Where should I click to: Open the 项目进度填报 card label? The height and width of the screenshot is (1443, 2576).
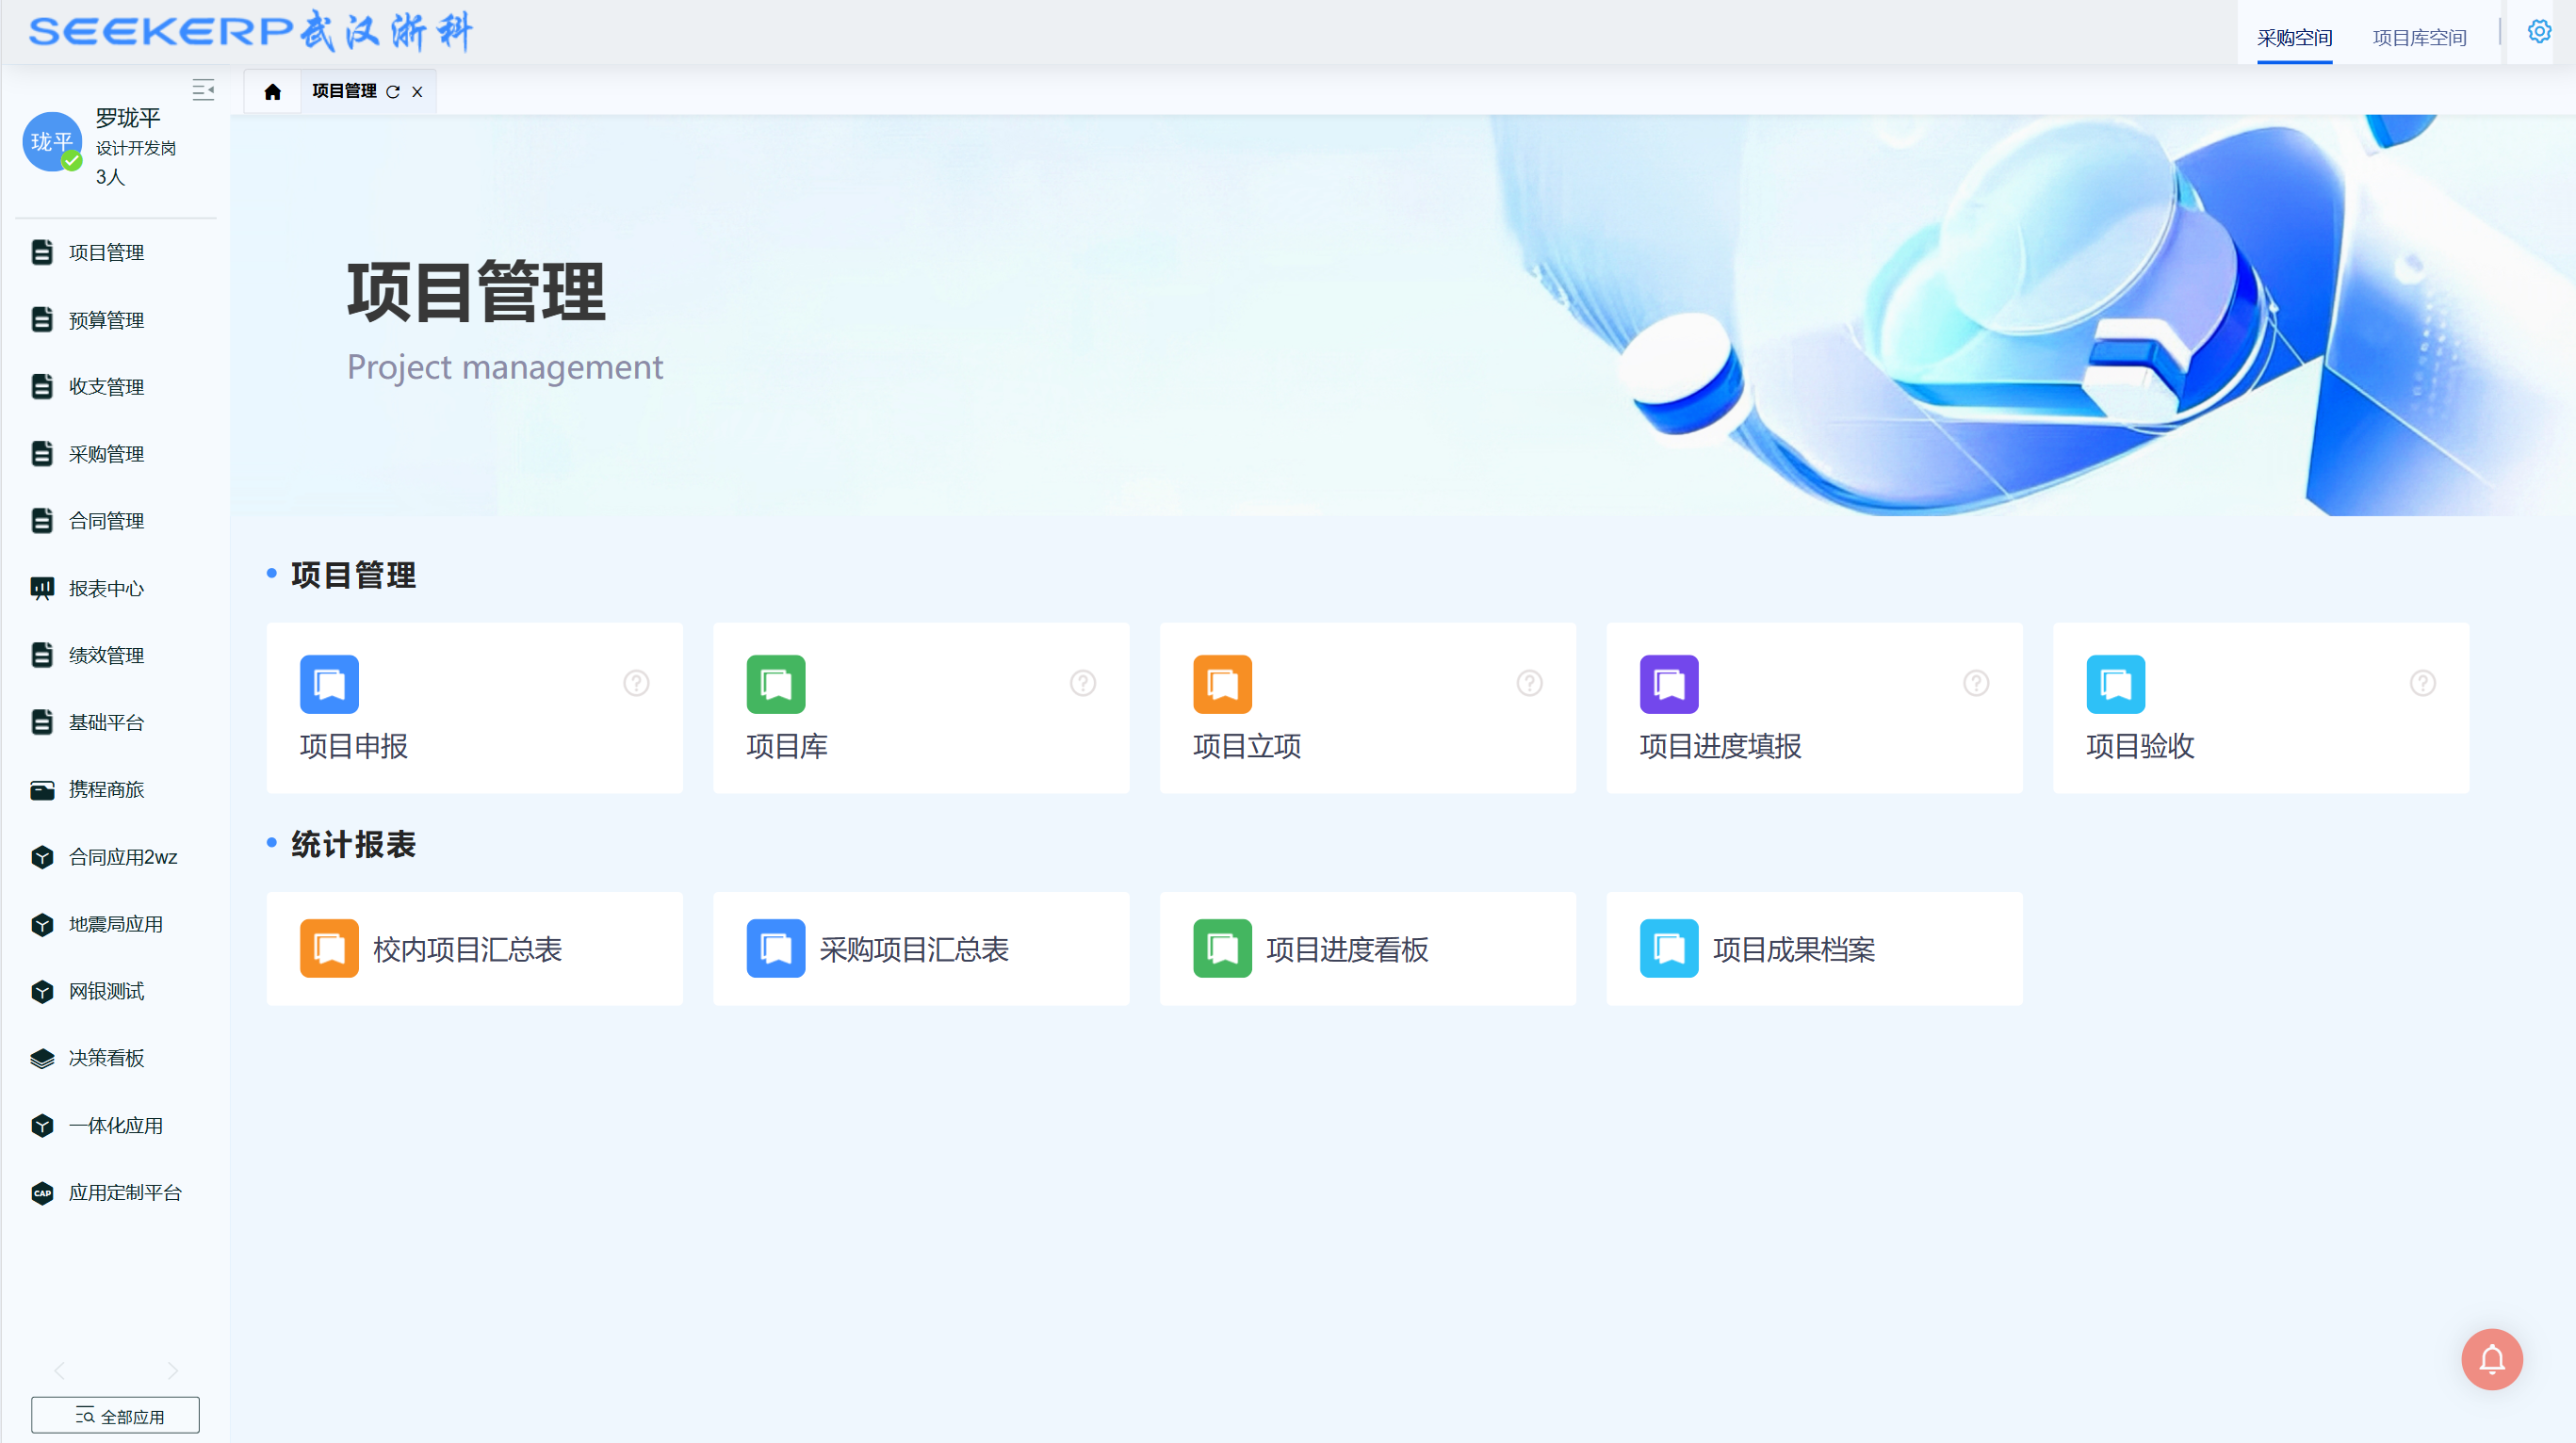[x=1721, y=746]
